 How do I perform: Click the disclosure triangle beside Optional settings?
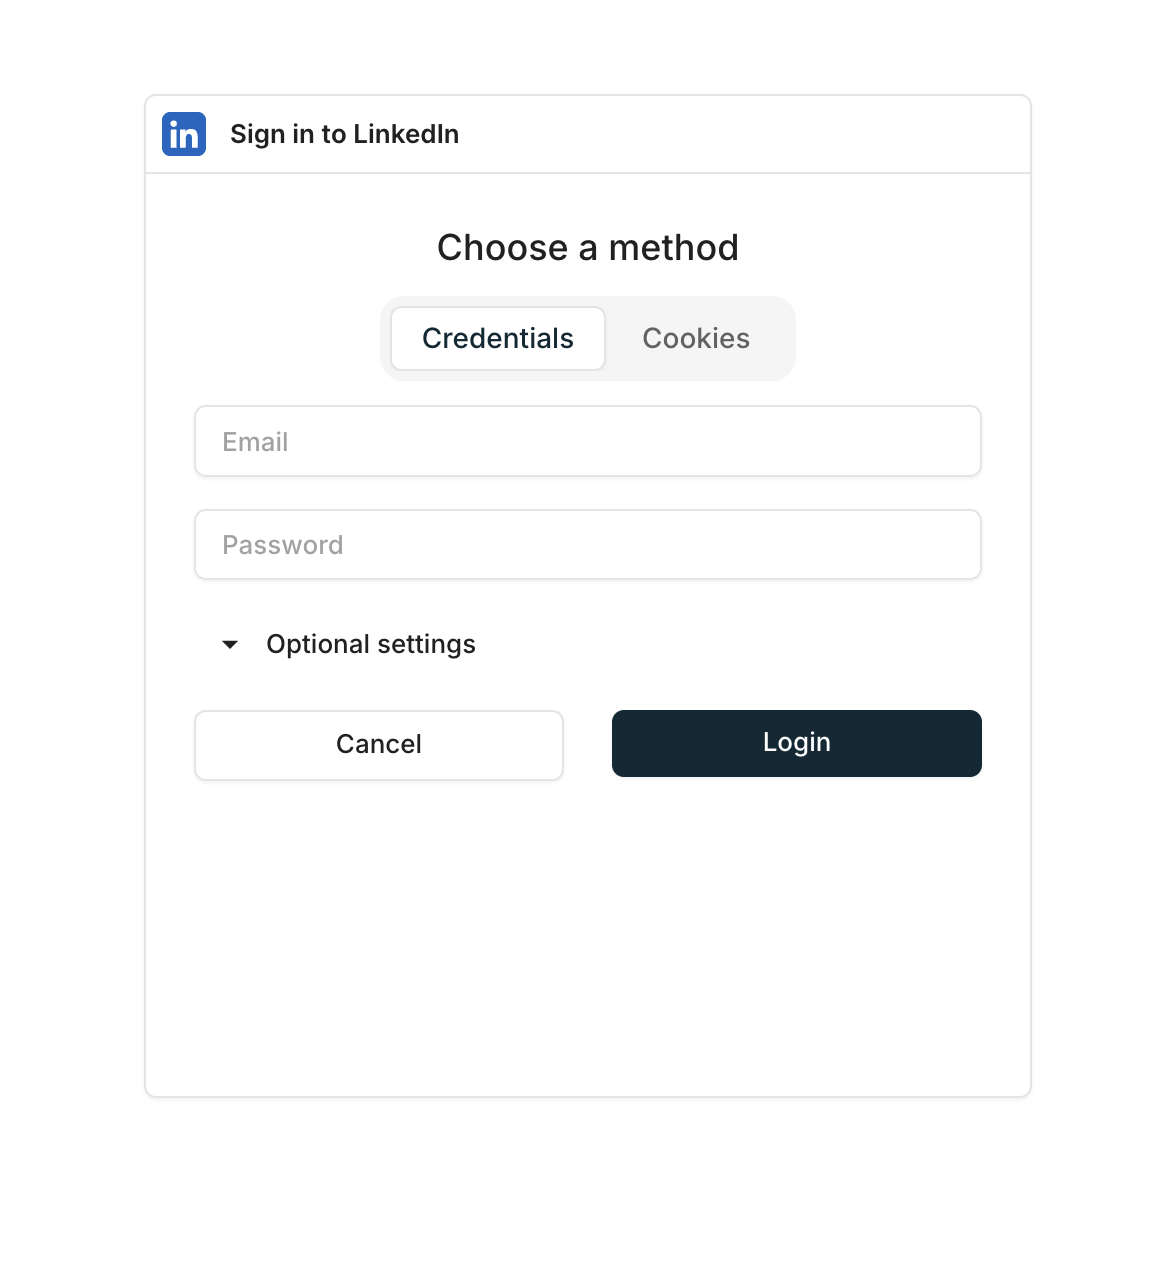click(x=229, y=645)
